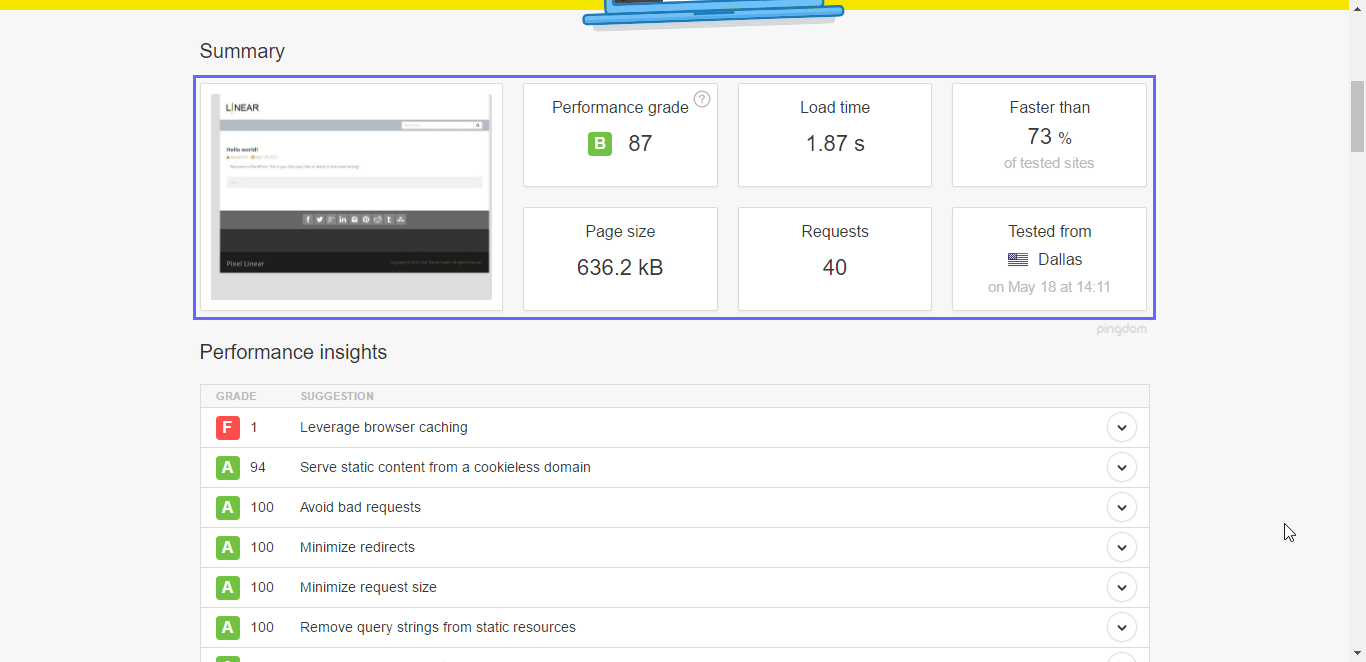
Task: Click the score 94 in cookieless domain row
Action: click(x=258, y=468)
